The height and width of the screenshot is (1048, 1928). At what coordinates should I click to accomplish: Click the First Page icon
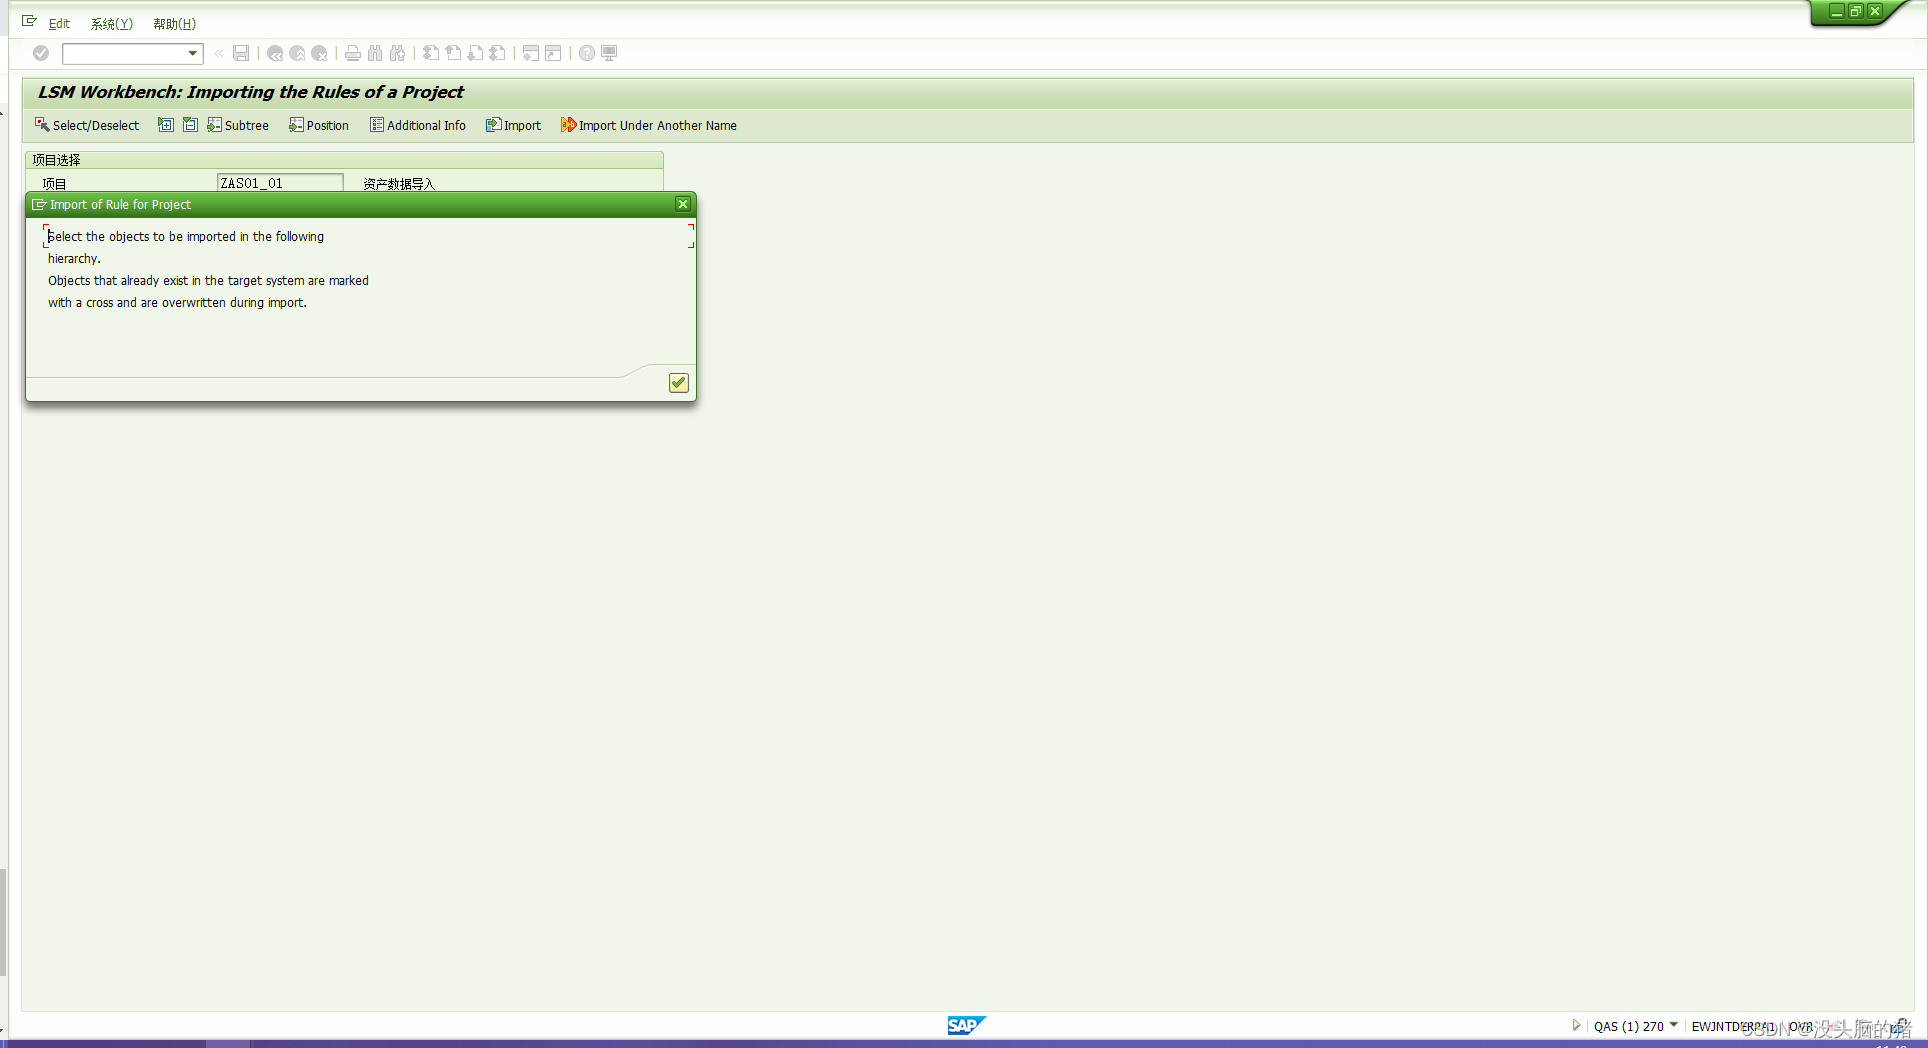point(431,53)
